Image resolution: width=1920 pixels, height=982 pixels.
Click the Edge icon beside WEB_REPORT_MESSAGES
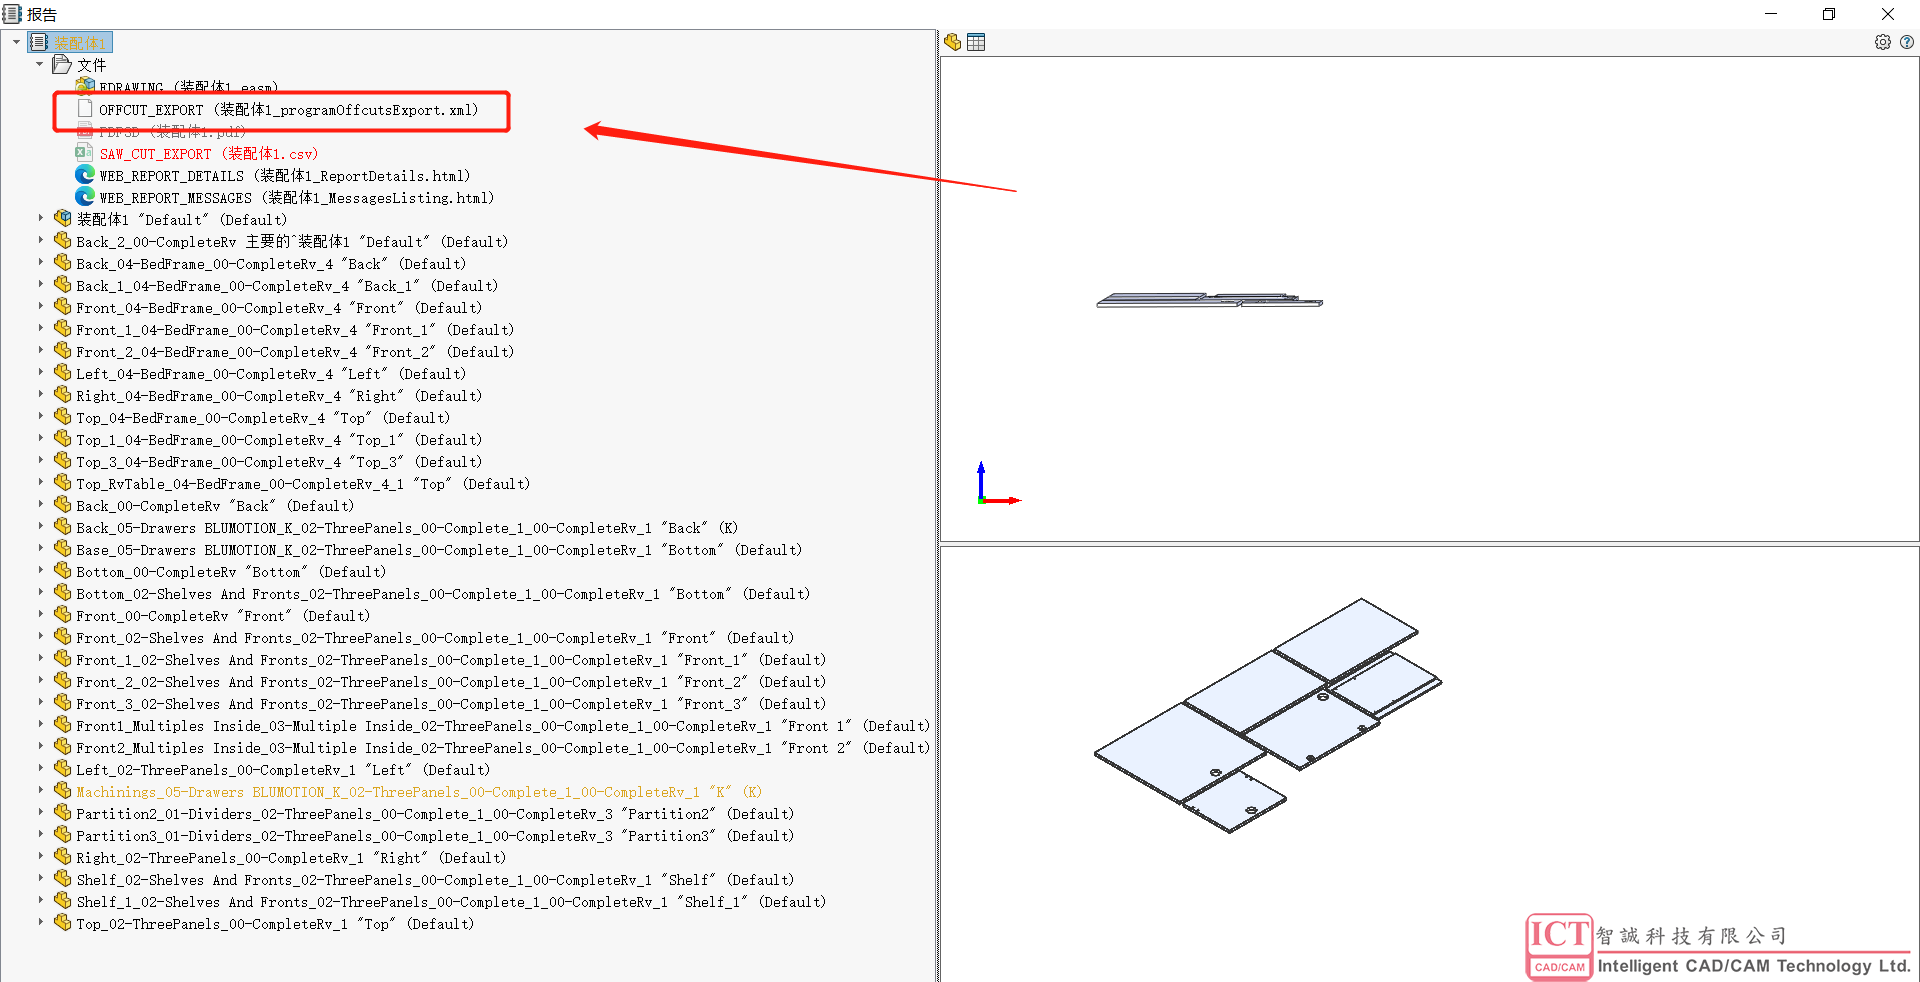(x=85, y=197)
